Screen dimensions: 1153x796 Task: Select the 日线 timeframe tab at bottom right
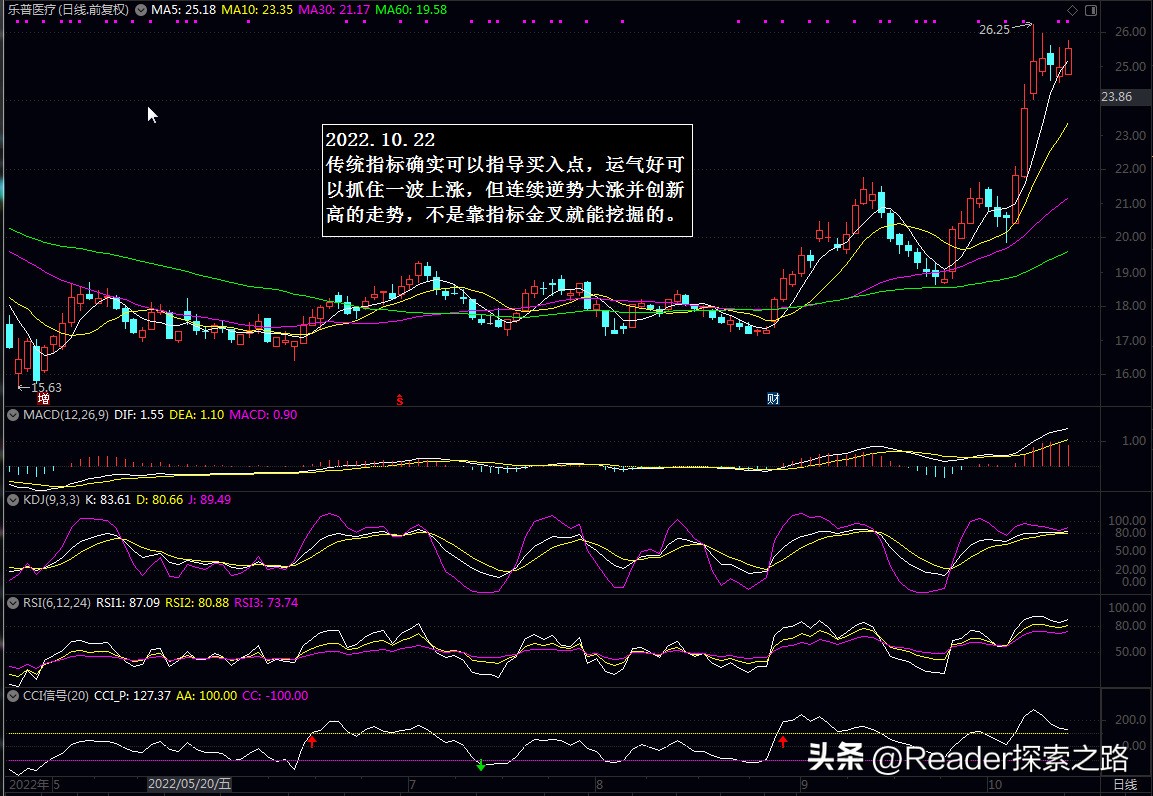click(1128, 784)
